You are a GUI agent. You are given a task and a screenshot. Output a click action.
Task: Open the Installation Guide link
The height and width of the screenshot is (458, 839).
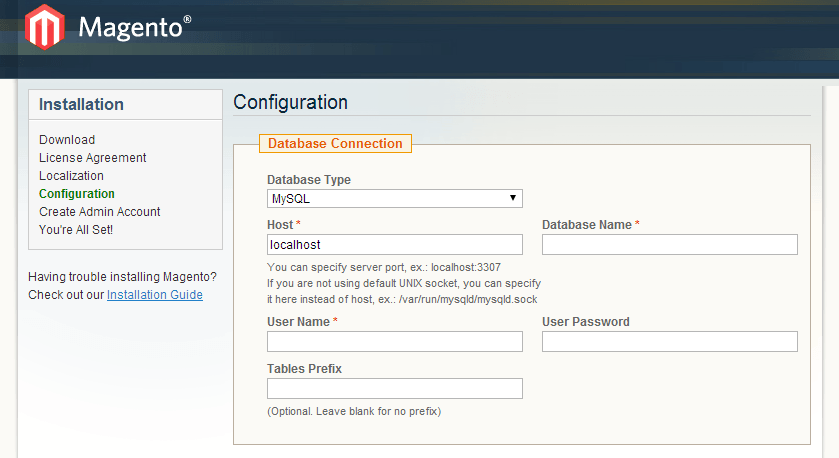click(x=155, y=295)
